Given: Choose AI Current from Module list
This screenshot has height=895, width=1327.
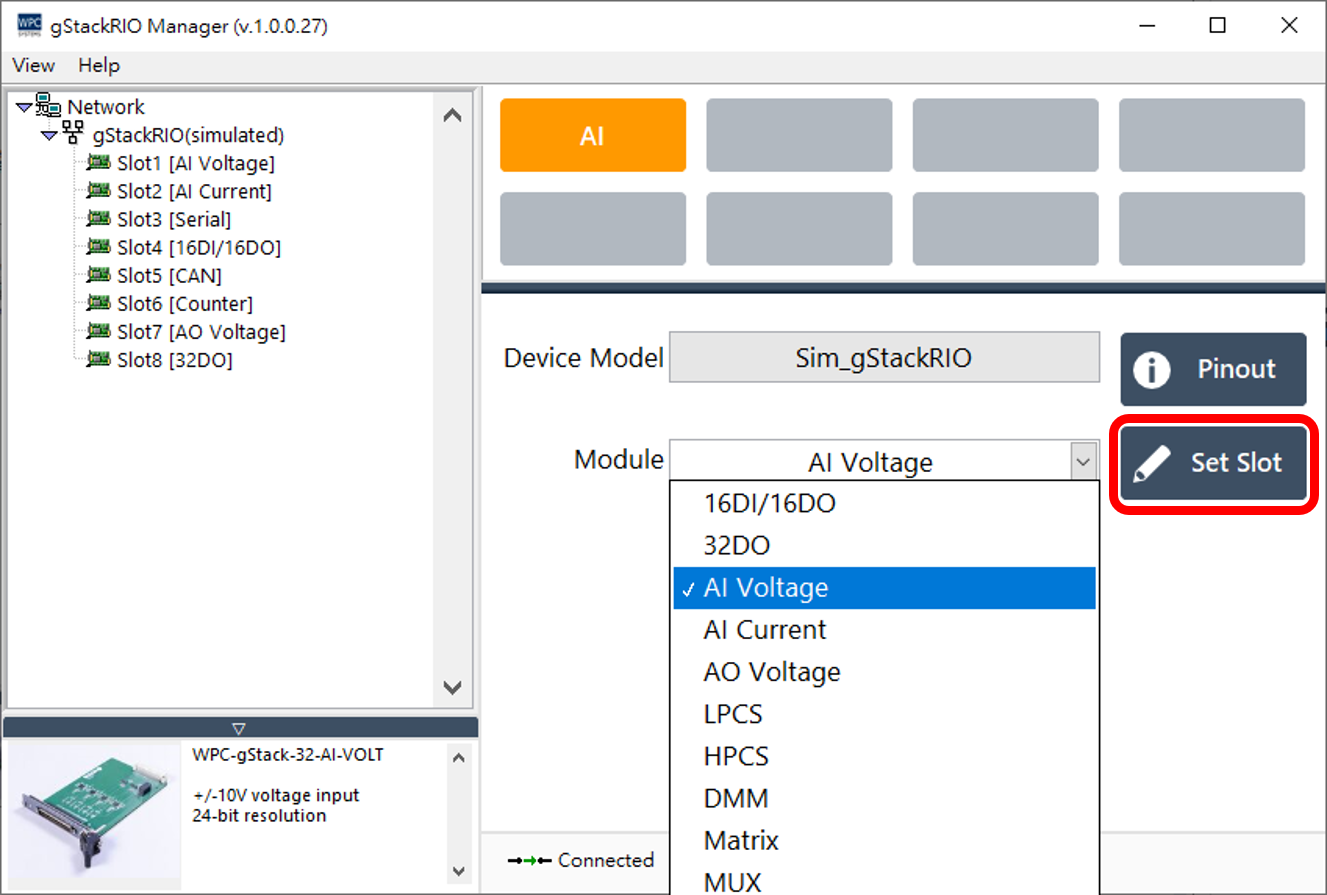Looking at the screenshot, I should pyautogui.click(x=765, y=630).
